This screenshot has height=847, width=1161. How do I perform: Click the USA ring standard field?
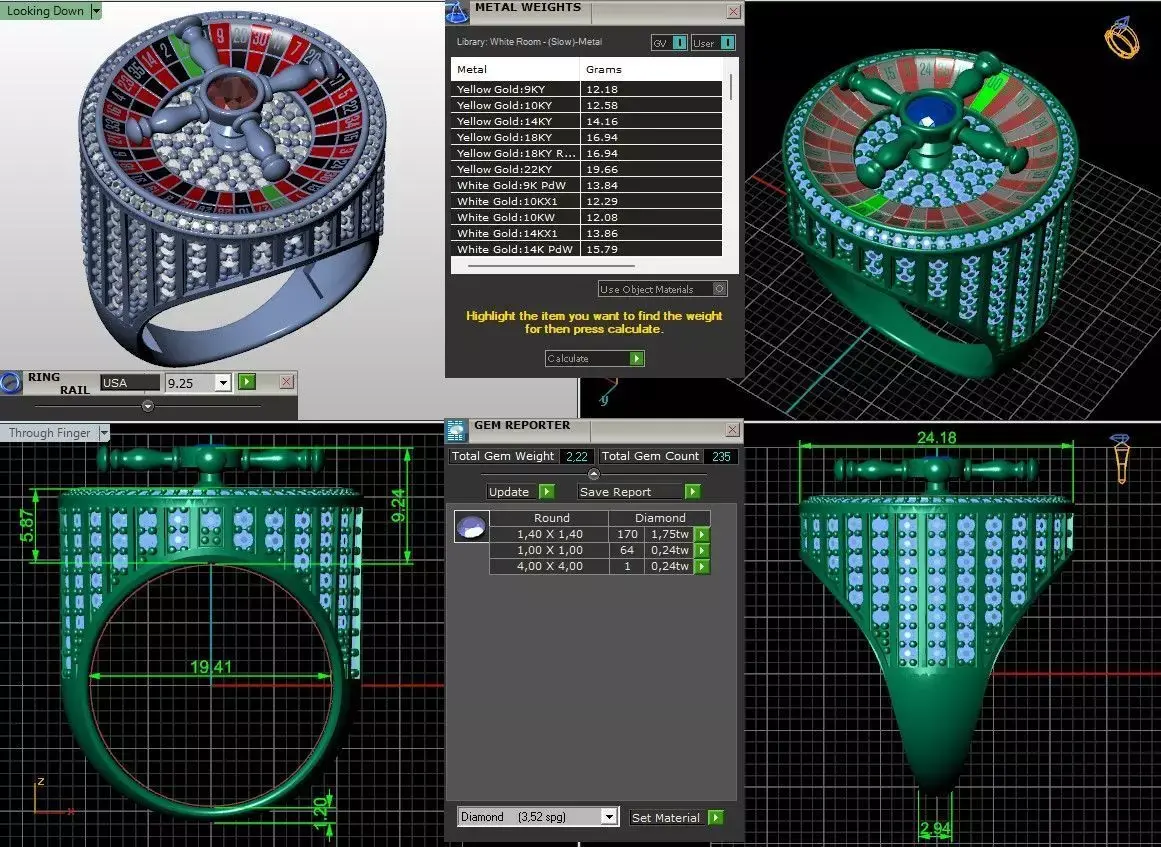pos(130,383)
